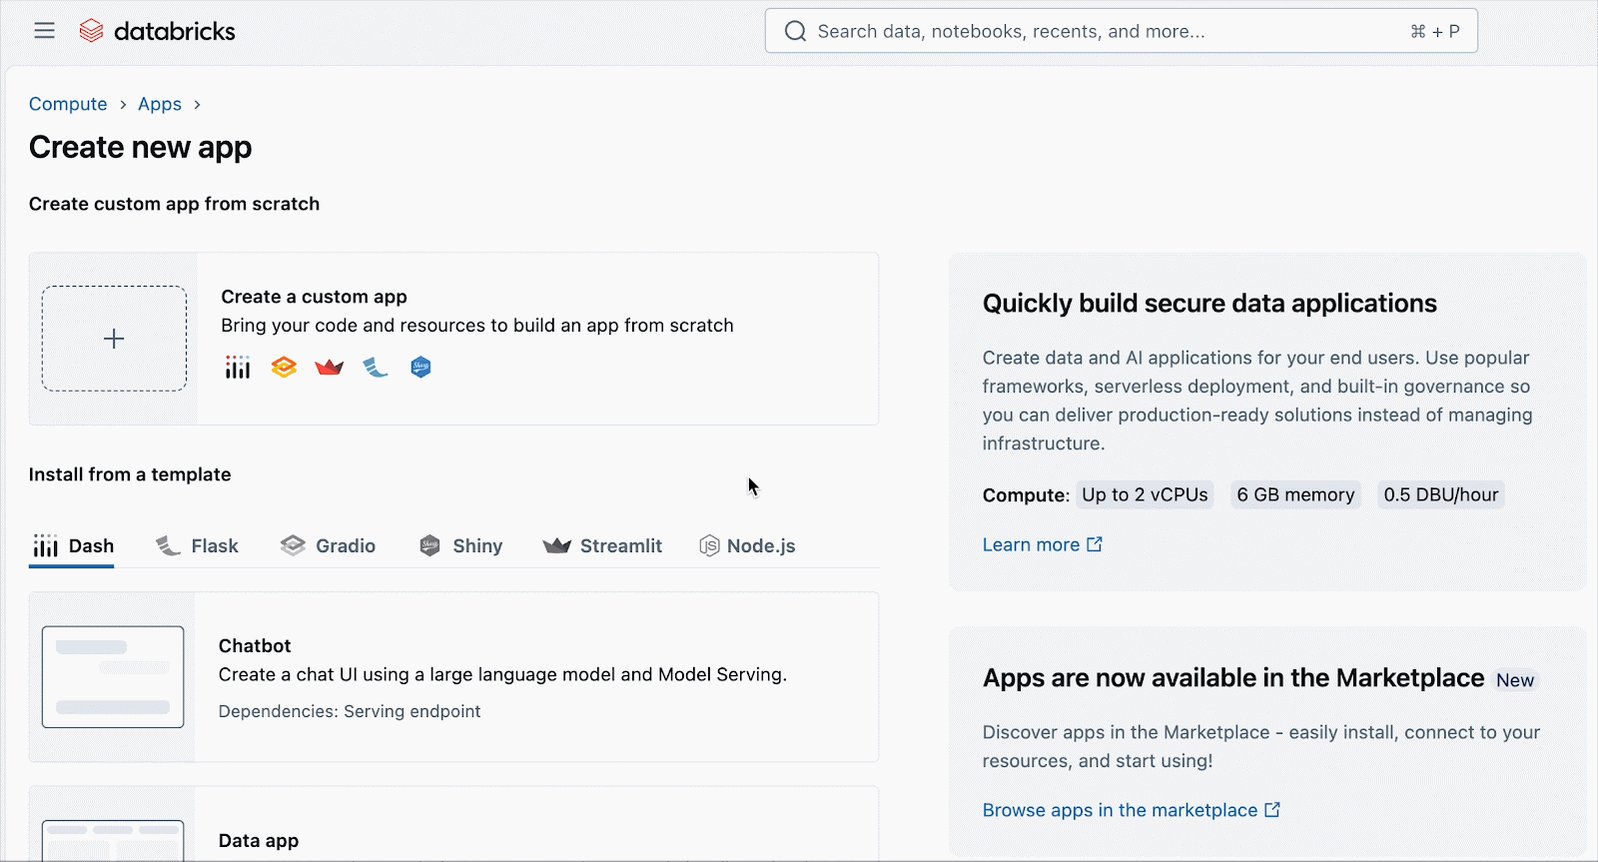The image size is (1598, 862).
Task: Click the Flask icon under custom app
Action: [375, 367]
